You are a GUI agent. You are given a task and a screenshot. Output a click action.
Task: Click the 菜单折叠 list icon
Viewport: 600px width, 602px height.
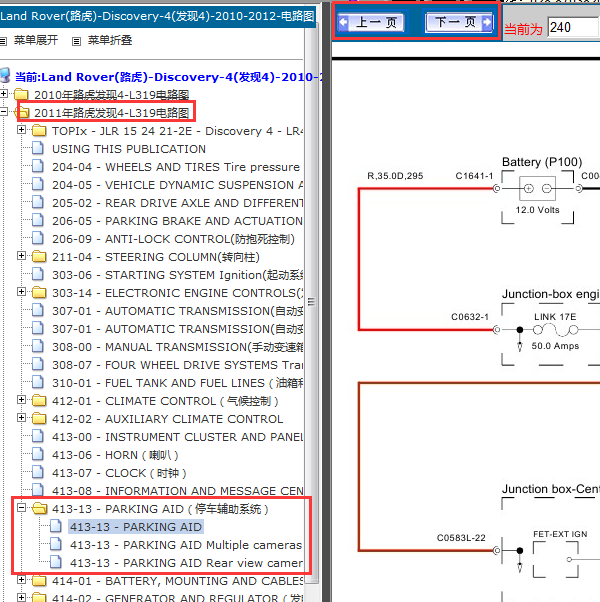click(76, 41)
